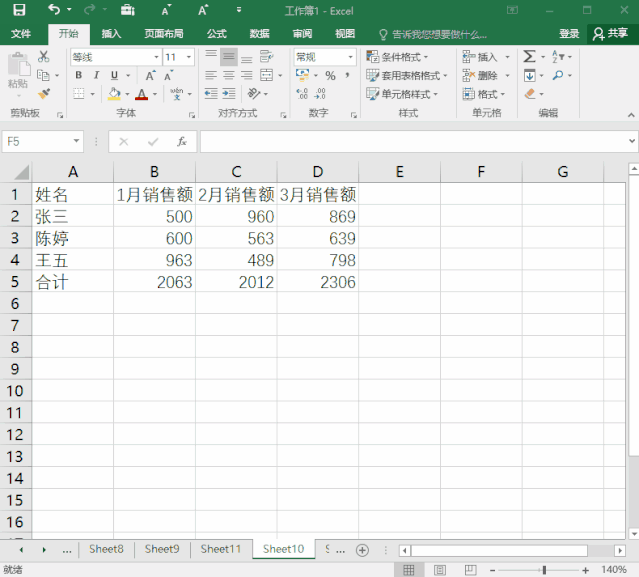This screenshot has width=639, height=577.
Task: Open 条件格式 conditional formatting menu
Action: click(x=397, y=57)
